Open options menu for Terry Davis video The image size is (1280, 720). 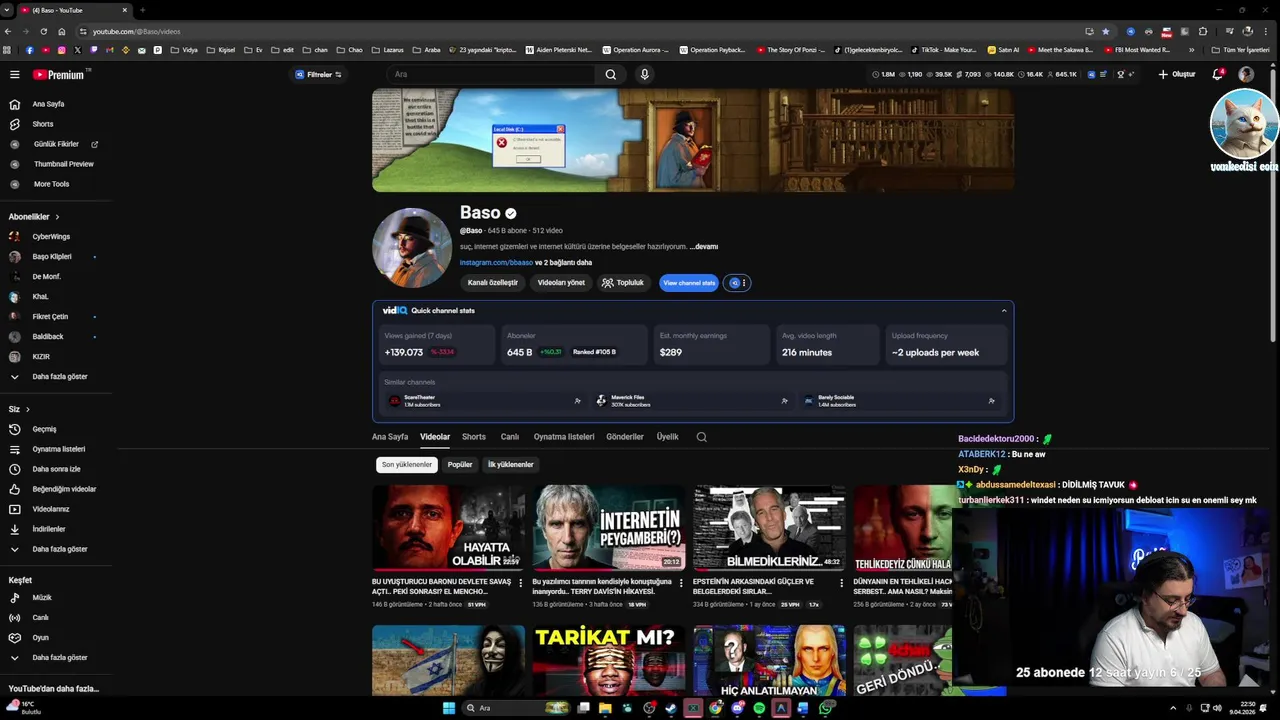tap(681, 582)
